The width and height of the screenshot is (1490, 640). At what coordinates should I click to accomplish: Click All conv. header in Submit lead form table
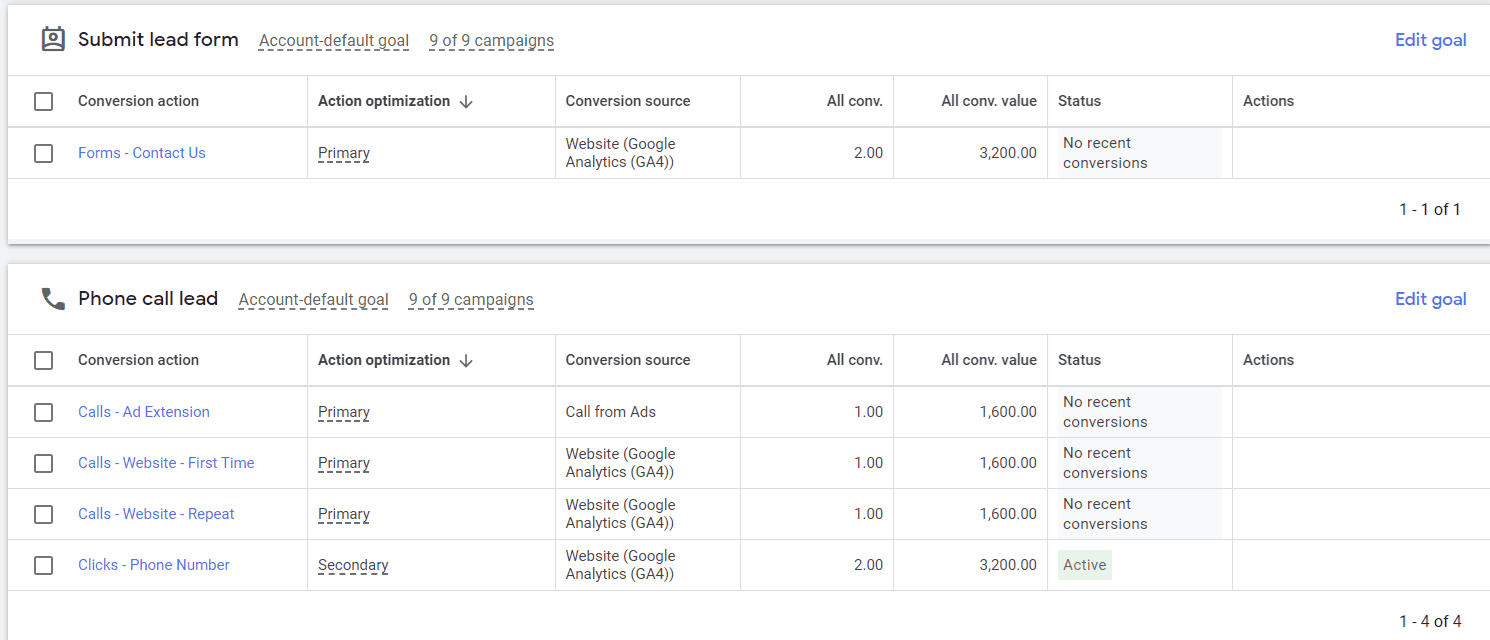point(855,101)
